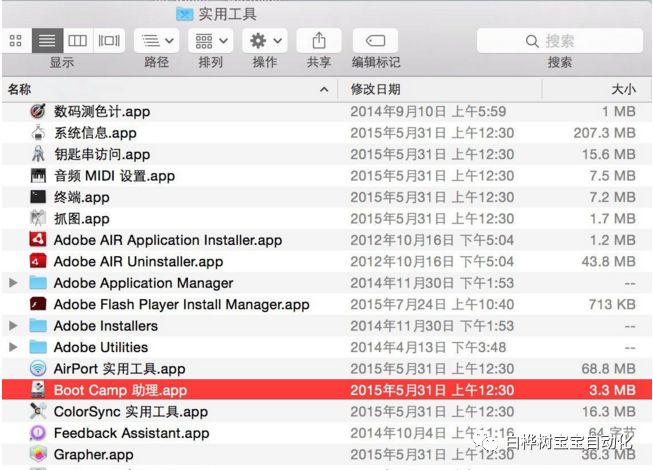Click the 68.8 MB size value
The width and height of the screenshot is (653, 470).
click(609, 368)
